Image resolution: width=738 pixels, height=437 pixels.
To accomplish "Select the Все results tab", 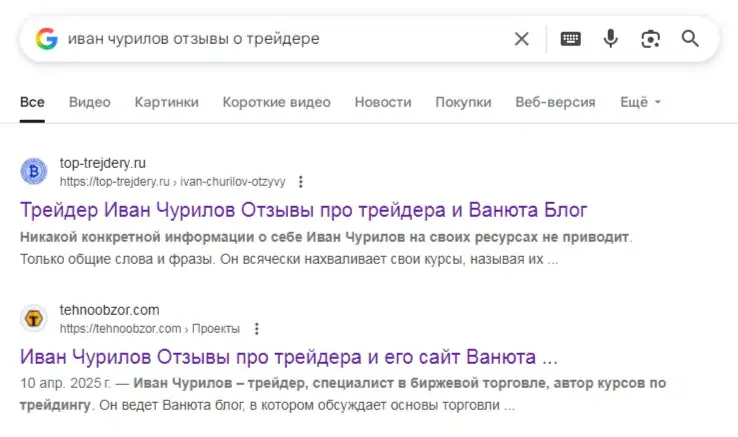I will [x=32, y=102].
